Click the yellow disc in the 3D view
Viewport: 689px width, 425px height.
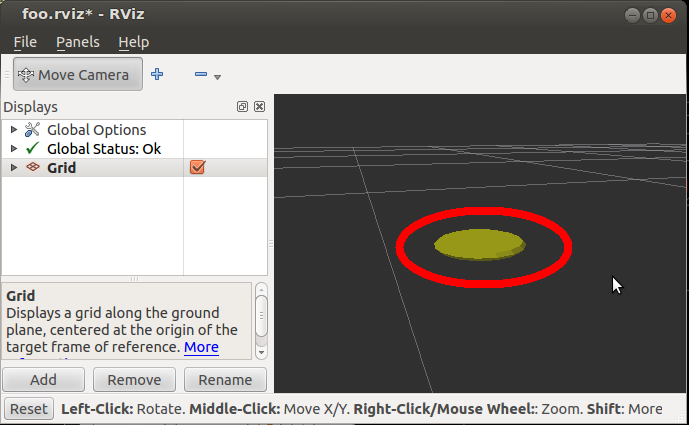pyautogui.click(x=479, y=243)
